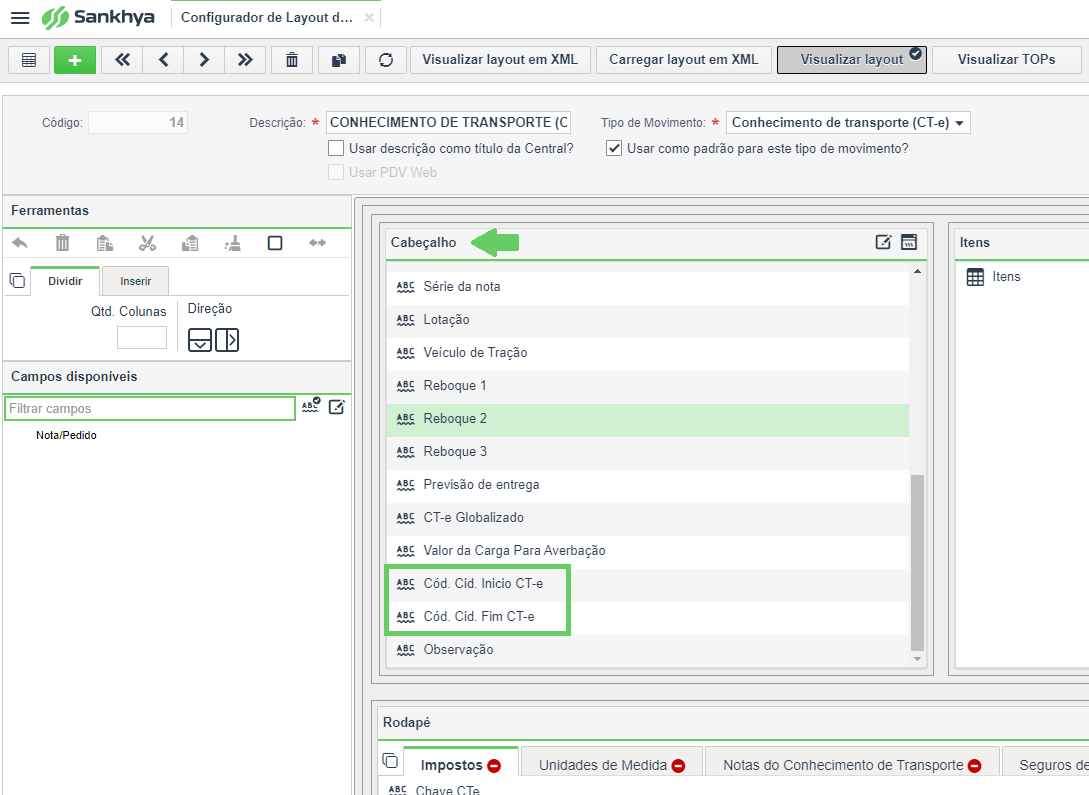Expand the Nota/Pedido fields node

[x=66, y=435]
